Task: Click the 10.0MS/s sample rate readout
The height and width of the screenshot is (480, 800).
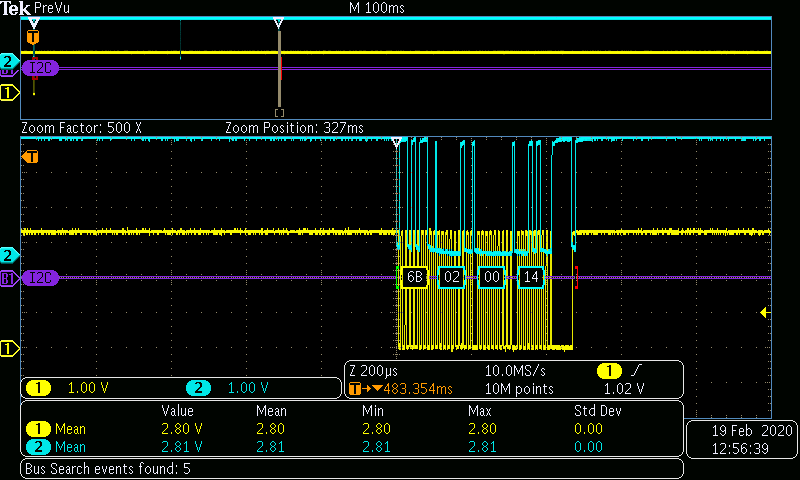Action: click(515, 371)
